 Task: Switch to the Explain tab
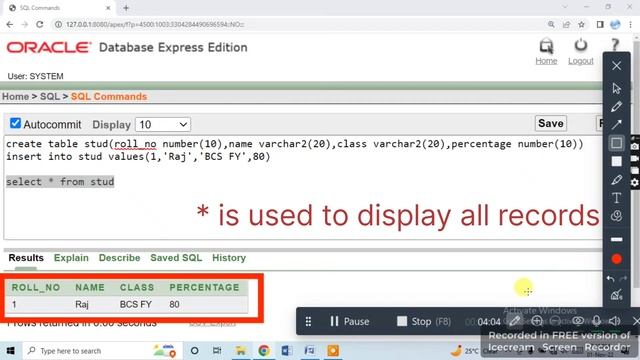point(71,258)
